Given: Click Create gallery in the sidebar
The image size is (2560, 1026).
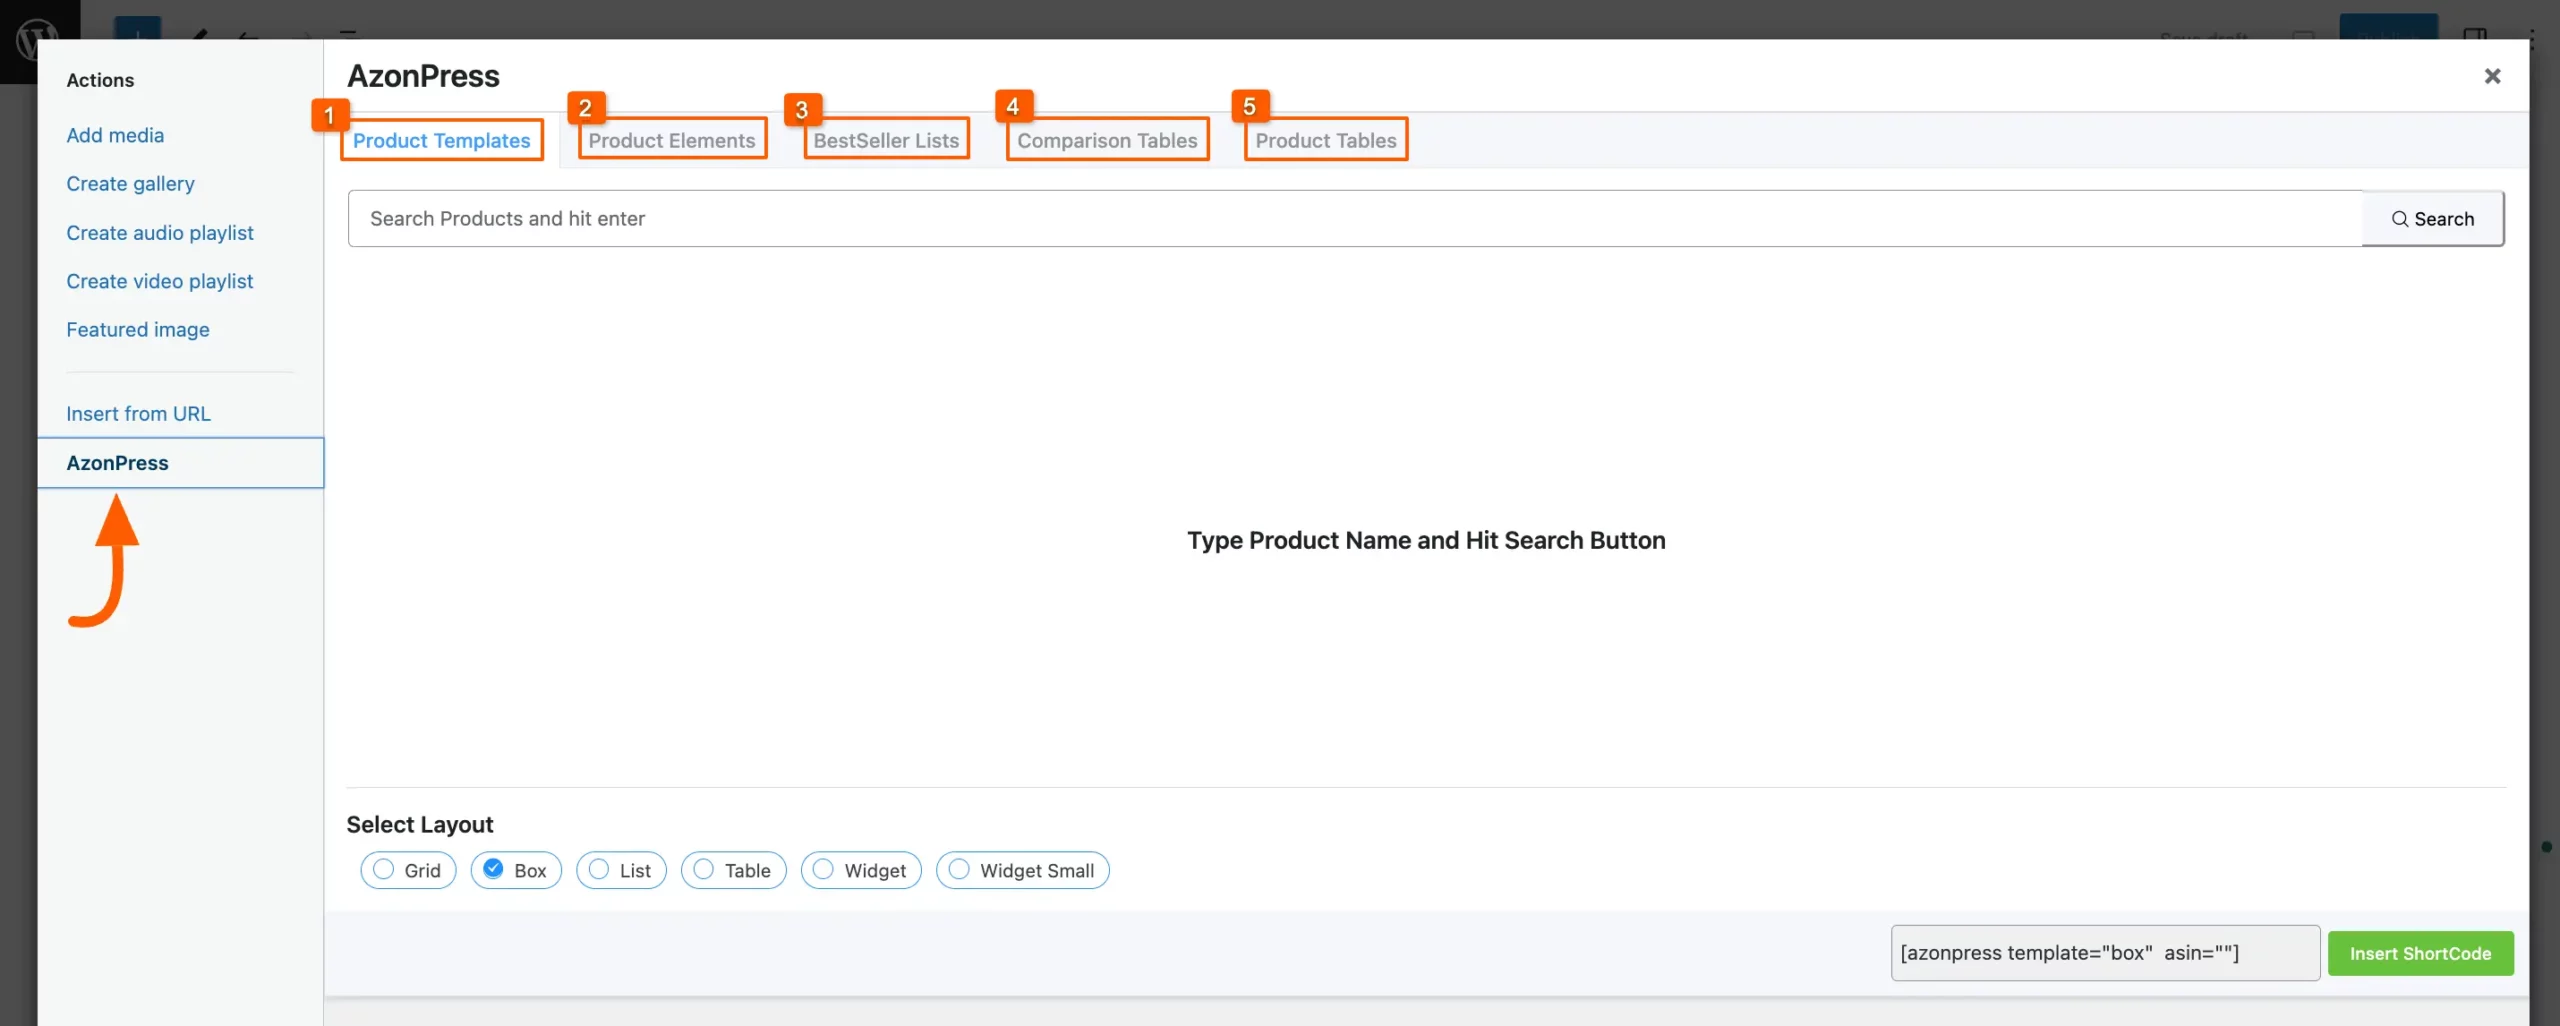Looking at the screenshot, I should pos(130,184).
